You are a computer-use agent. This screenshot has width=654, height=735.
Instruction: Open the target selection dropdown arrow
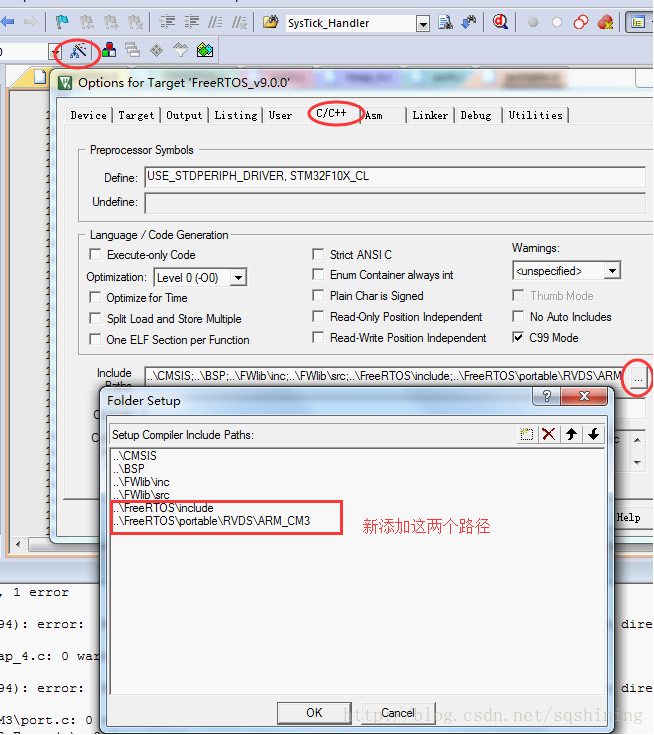click(55, 51)
